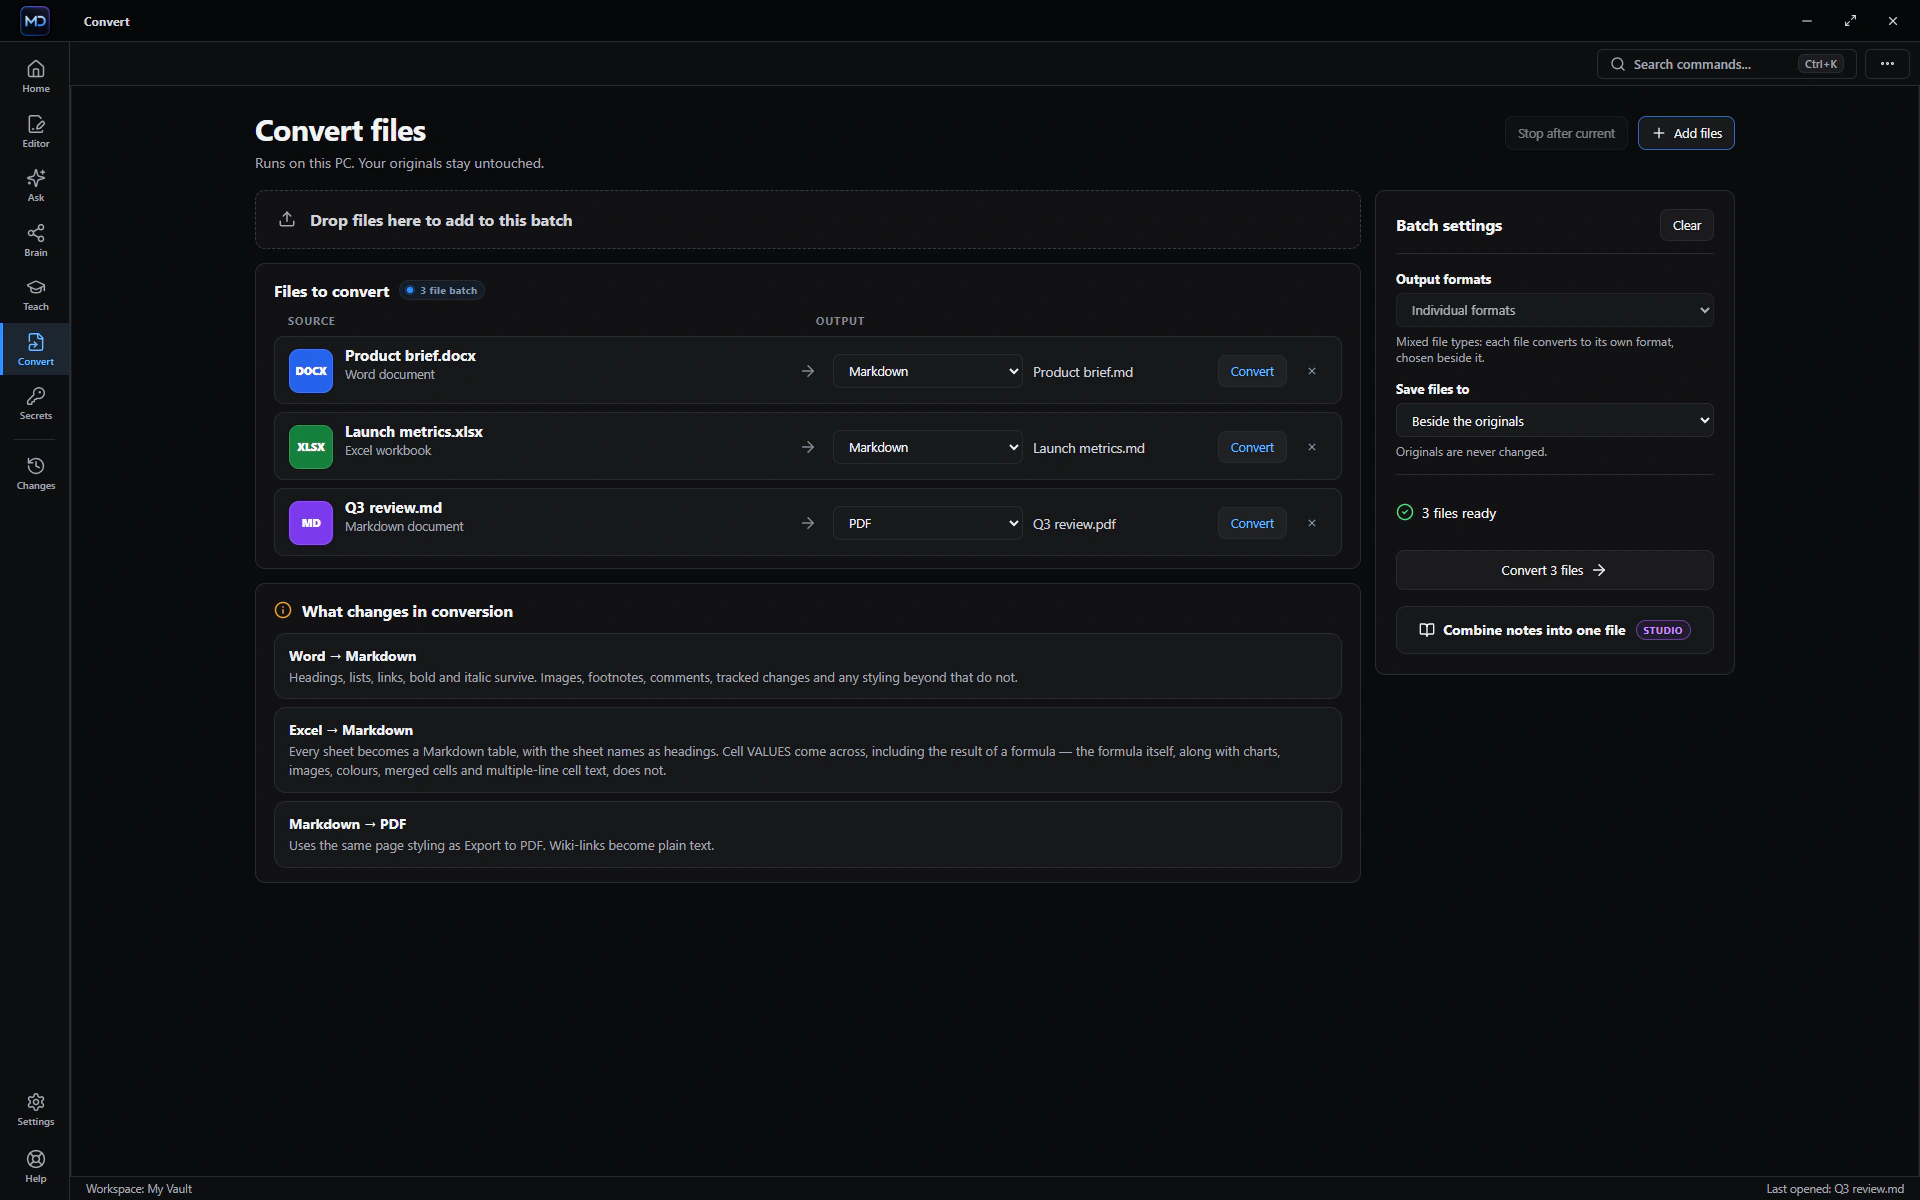Open output format dropdown for Launch metrics.xlsx
The image size is (1920, 1200).
click(x=927, y=447)
